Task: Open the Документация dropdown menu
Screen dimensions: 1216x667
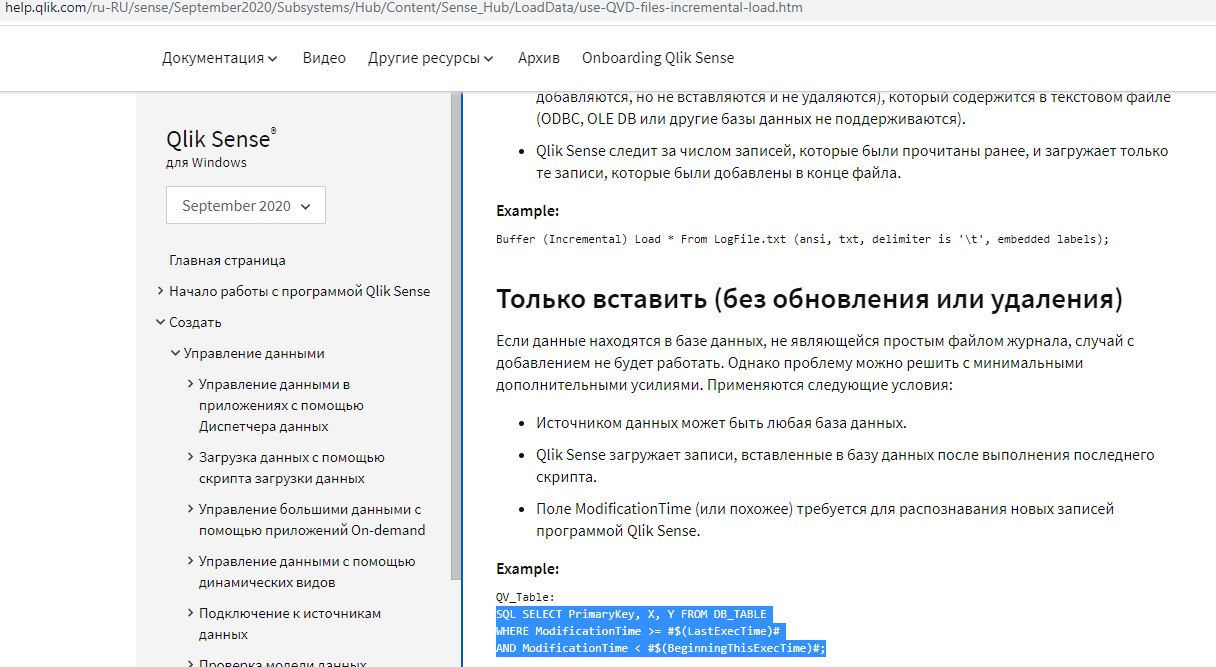Action: tap(220, 58)
